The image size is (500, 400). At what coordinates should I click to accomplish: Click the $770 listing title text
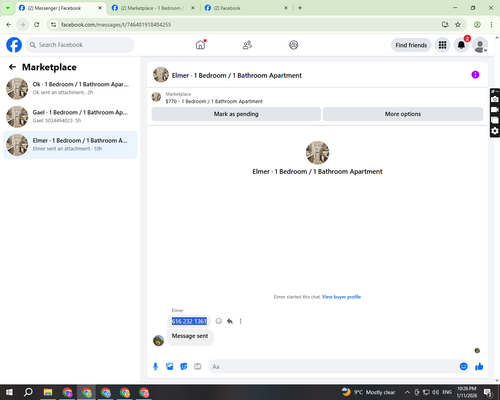[x=214, y=101]
